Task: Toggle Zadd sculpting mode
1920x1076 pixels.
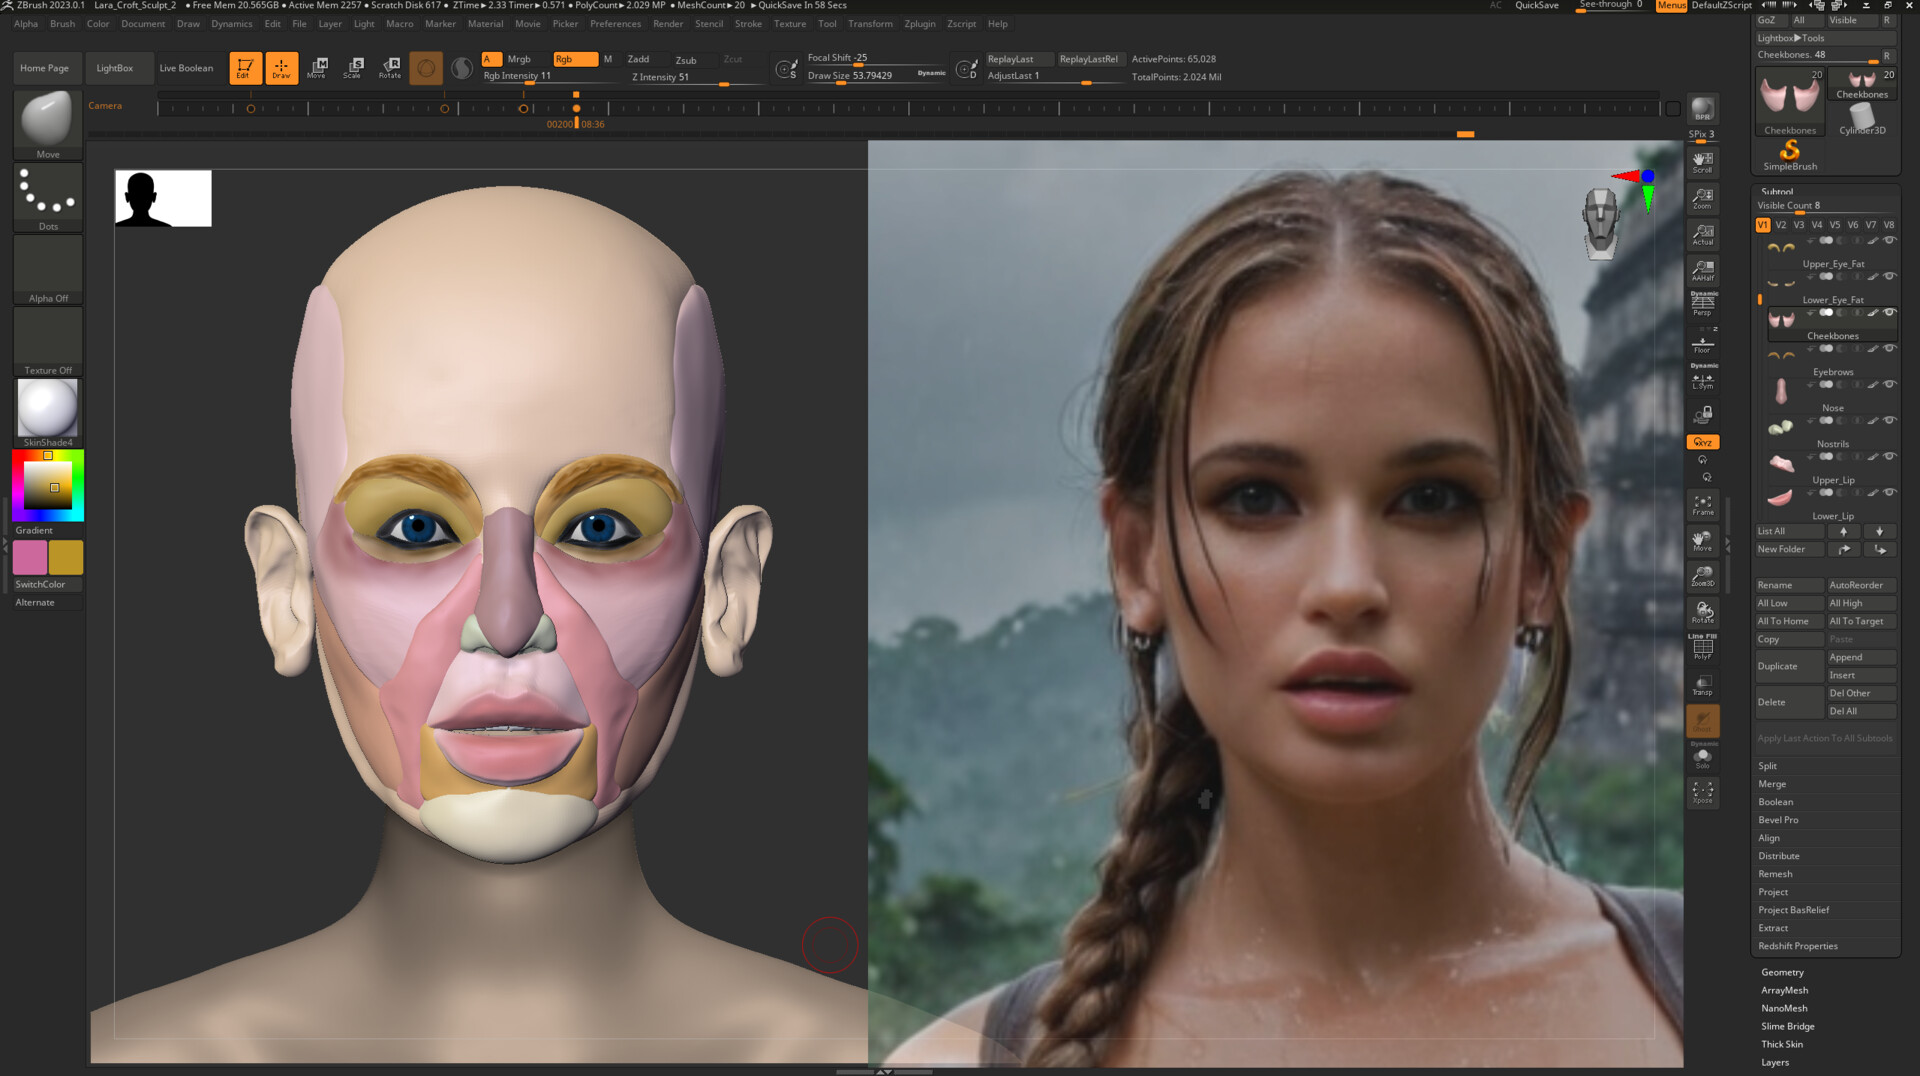Action: tap(640, 59)
